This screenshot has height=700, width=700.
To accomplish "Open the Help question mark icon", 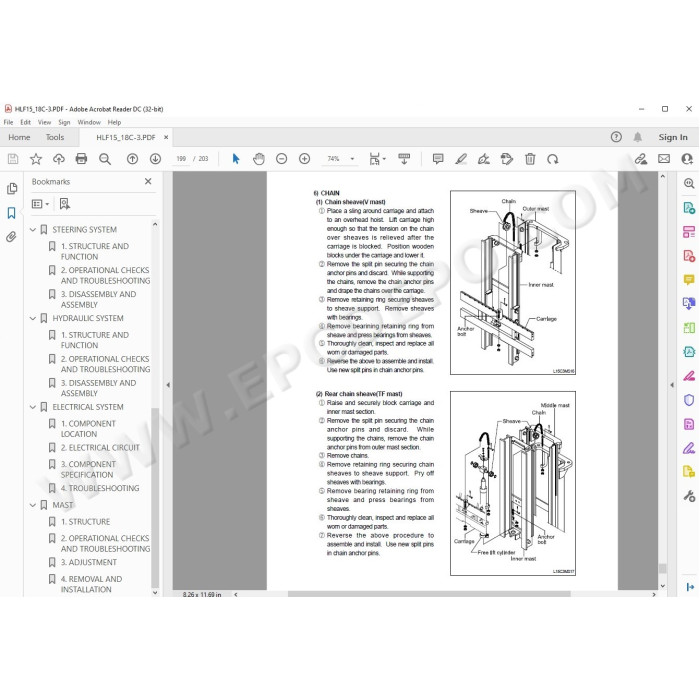I will 616,137.
